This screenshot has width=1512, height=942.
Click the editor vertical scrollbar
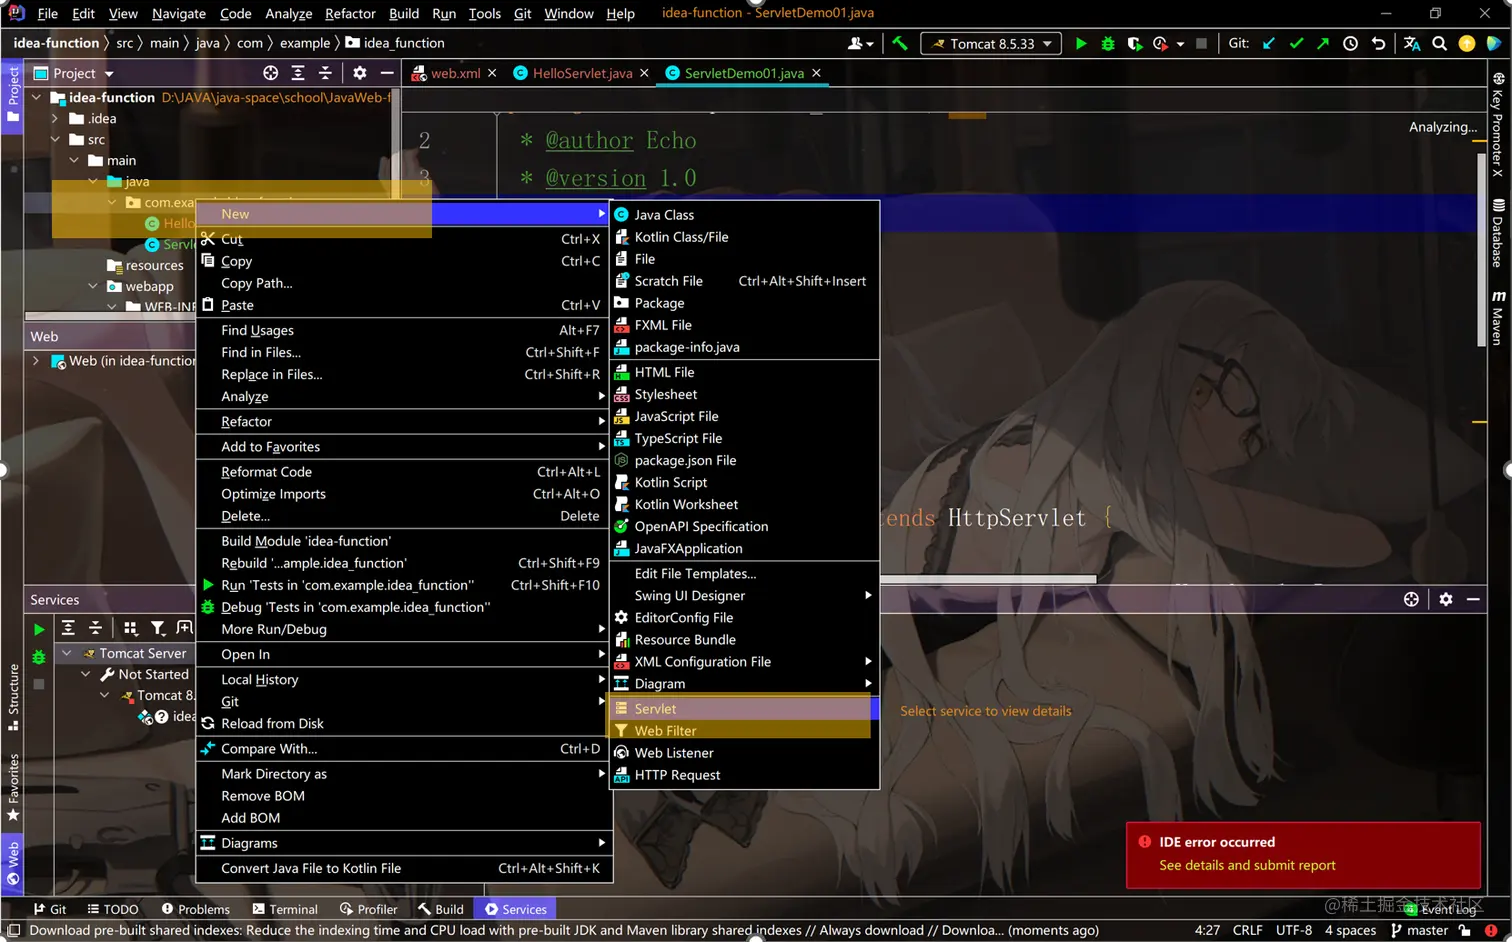pyautogui.click(x=1482, y=249)
